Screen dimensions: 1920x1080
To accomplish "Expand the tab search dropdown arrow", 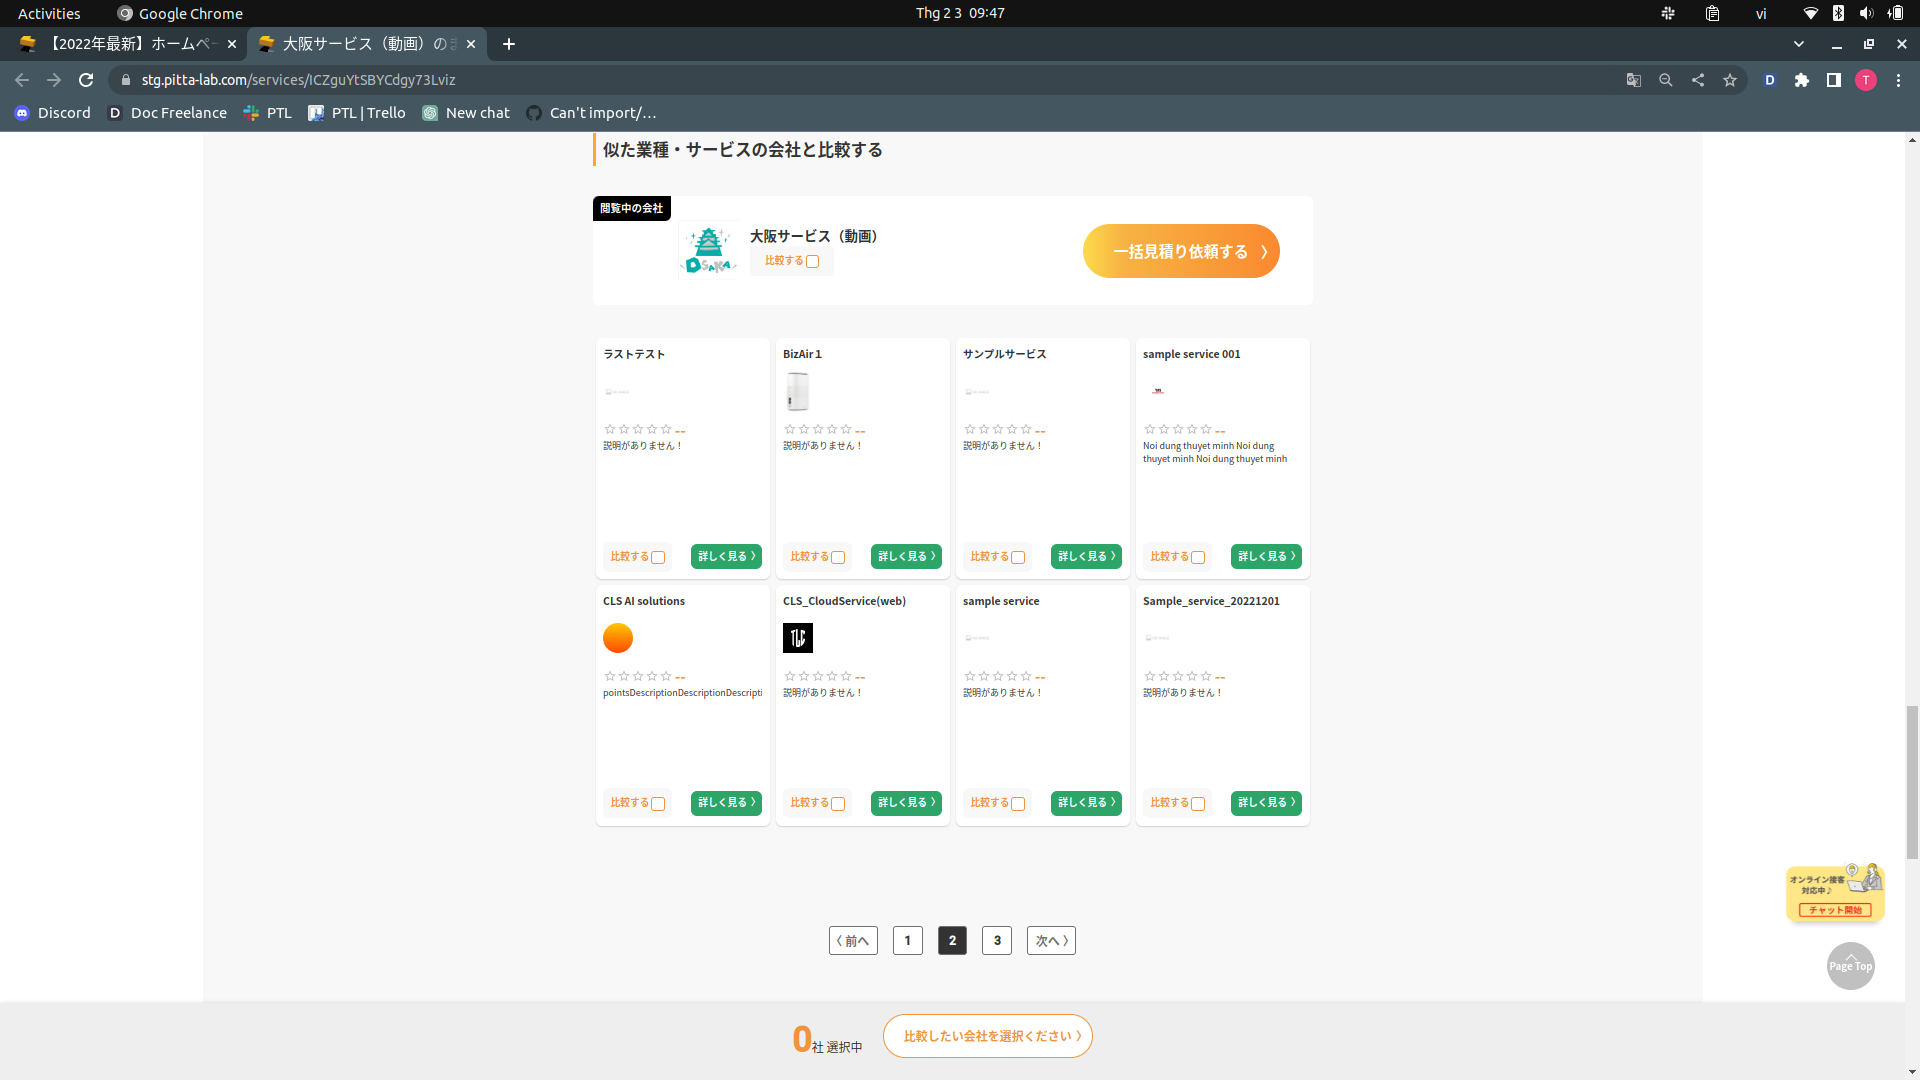I will coord(1799,44).
